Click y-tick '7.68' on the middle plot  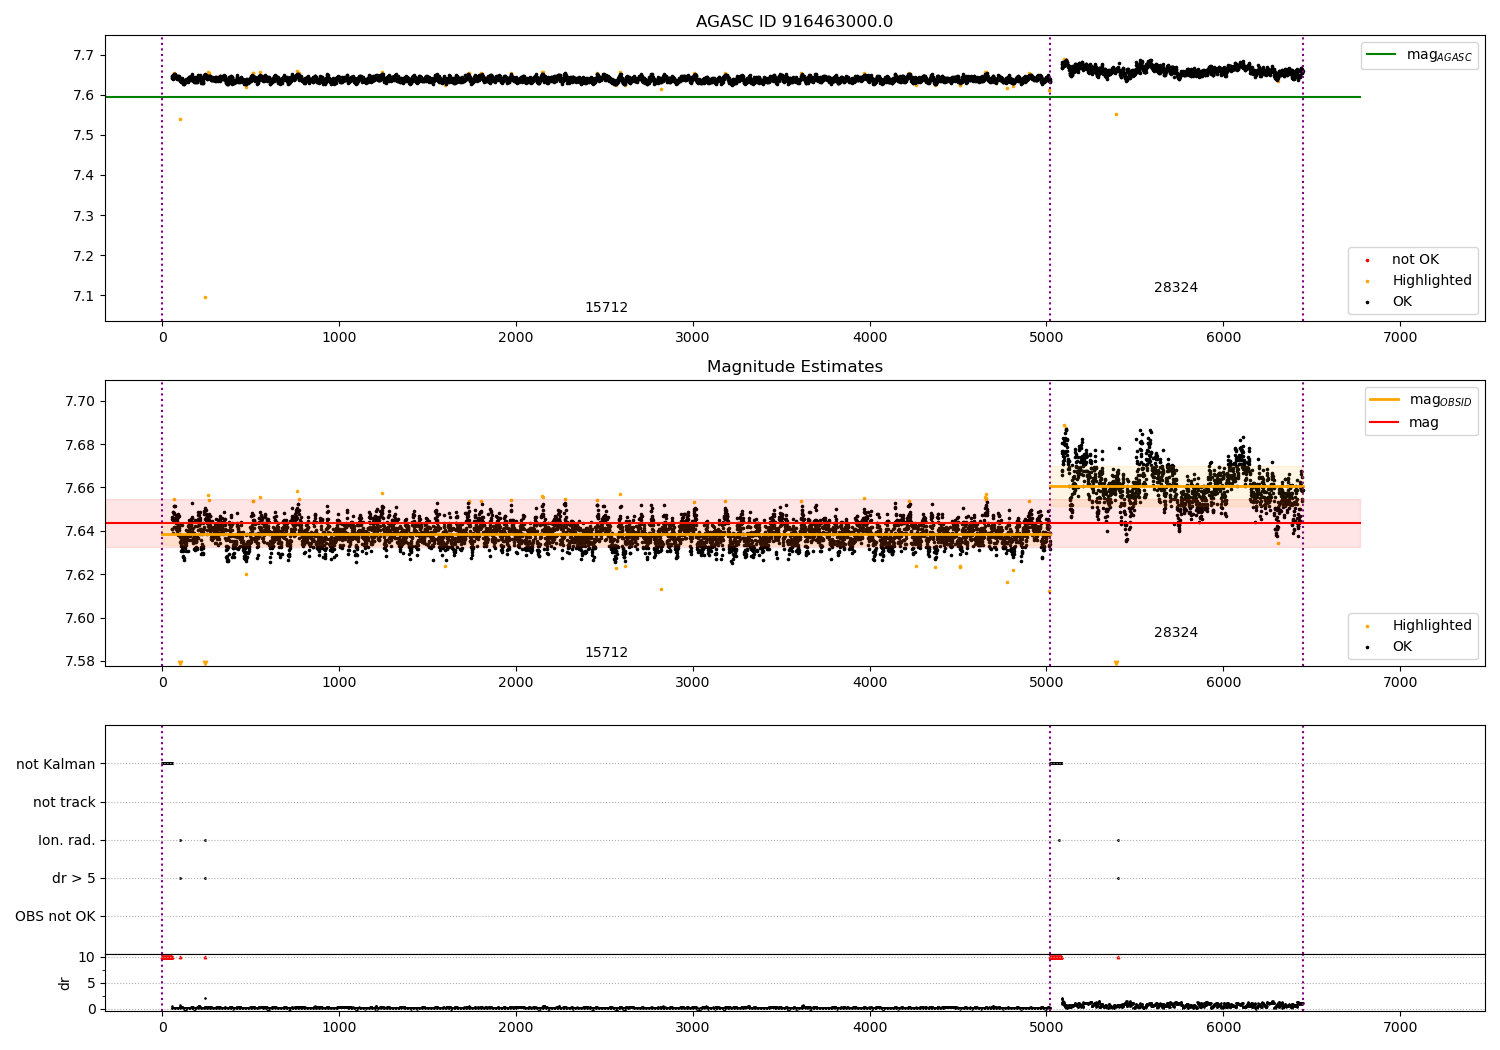[x=80, y=445]
